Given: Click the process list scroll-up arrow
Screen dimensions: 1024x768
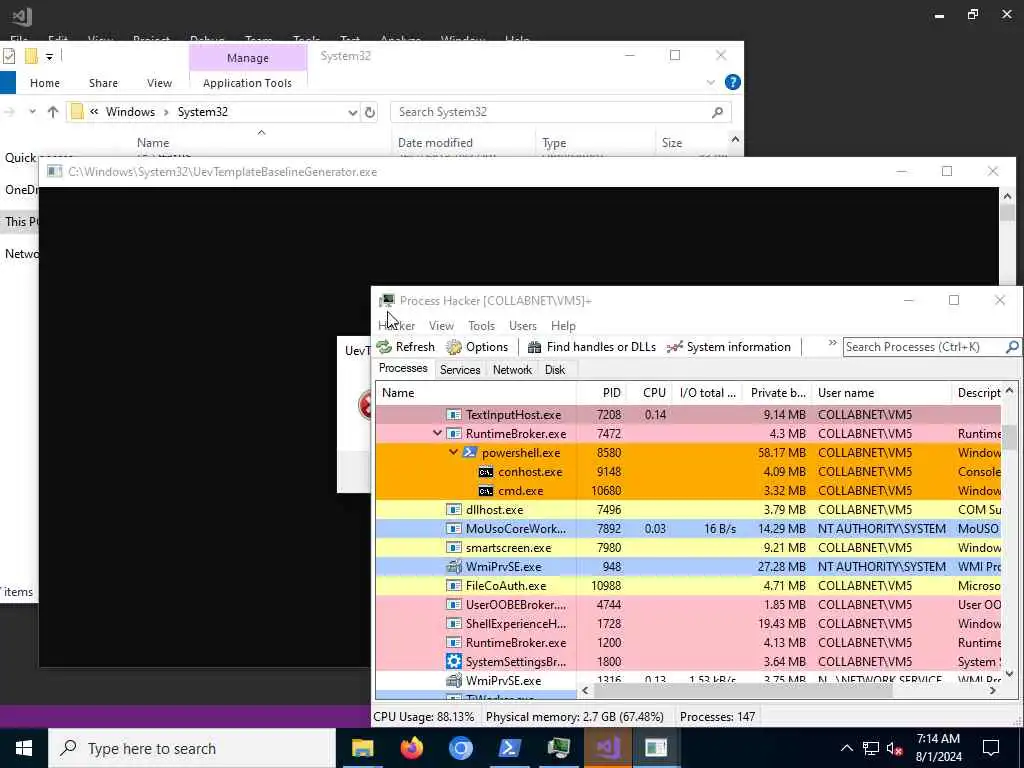Looking at the screenshot, I should coord(1009,391).
